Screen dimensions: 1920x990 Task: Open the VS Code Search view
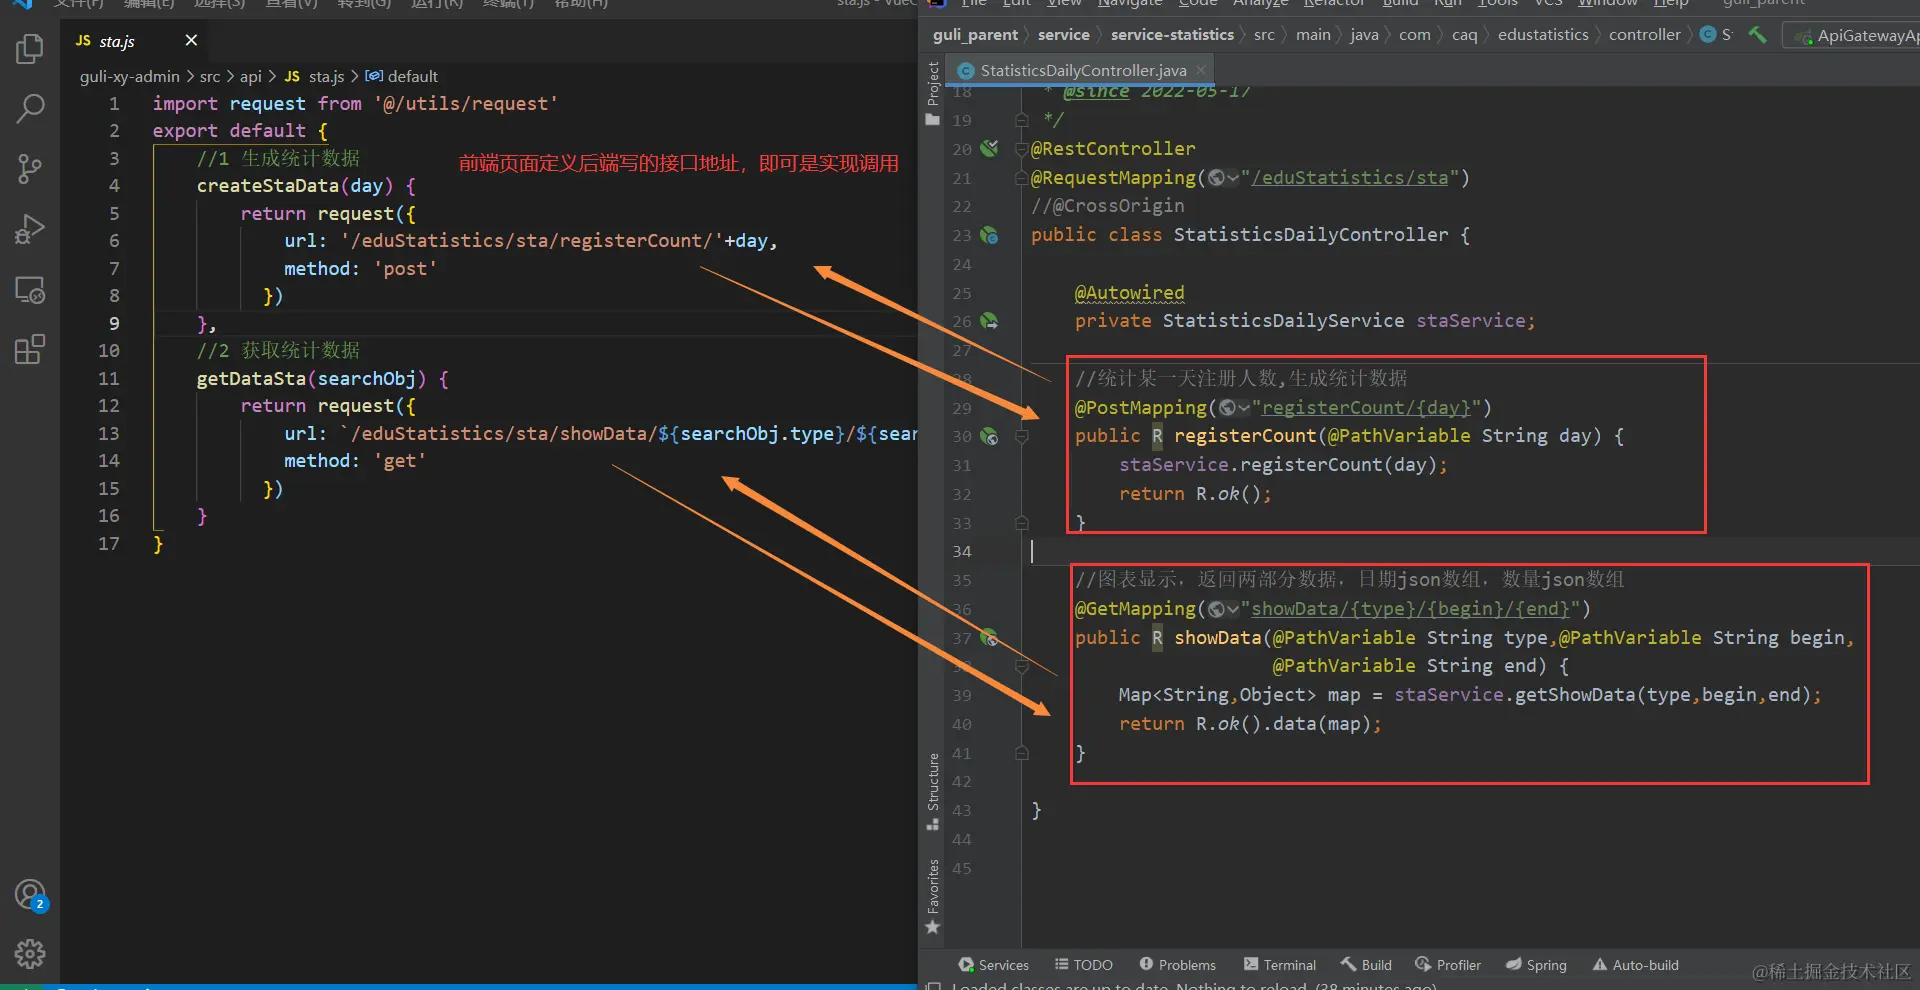(30, 108)
